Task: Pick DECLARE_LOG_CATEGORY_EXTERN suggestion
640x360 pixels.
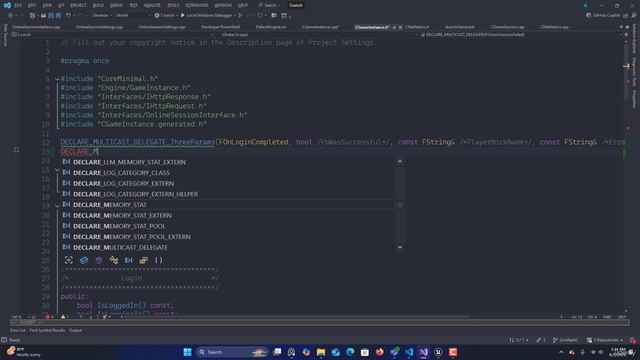Action: [228, 183]
